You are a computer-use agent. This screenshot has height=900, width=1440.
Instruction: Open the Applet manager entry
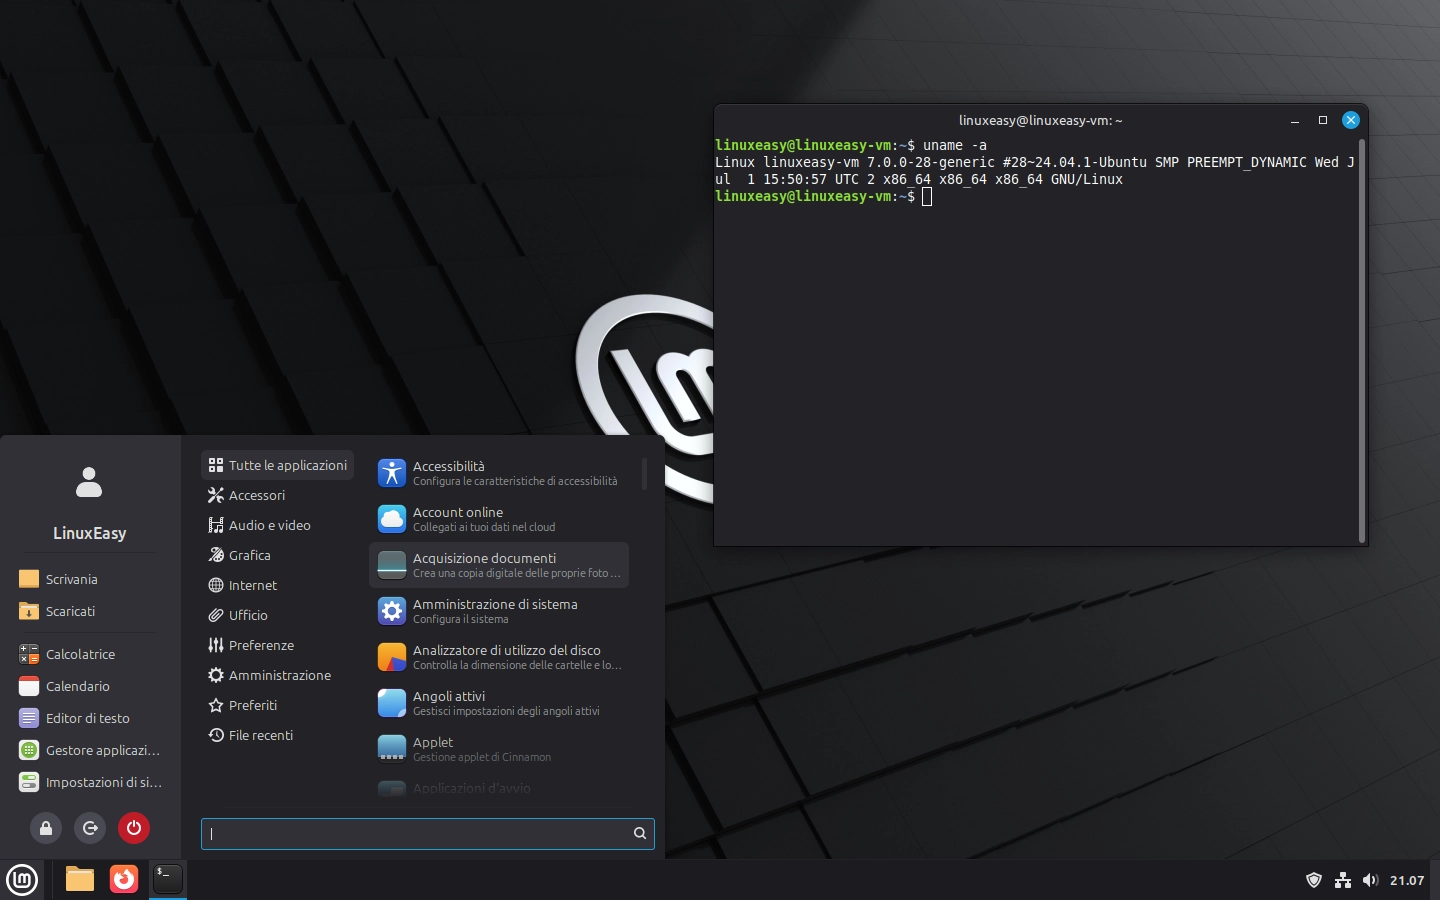pyautogui.click(x=499, y=749)
